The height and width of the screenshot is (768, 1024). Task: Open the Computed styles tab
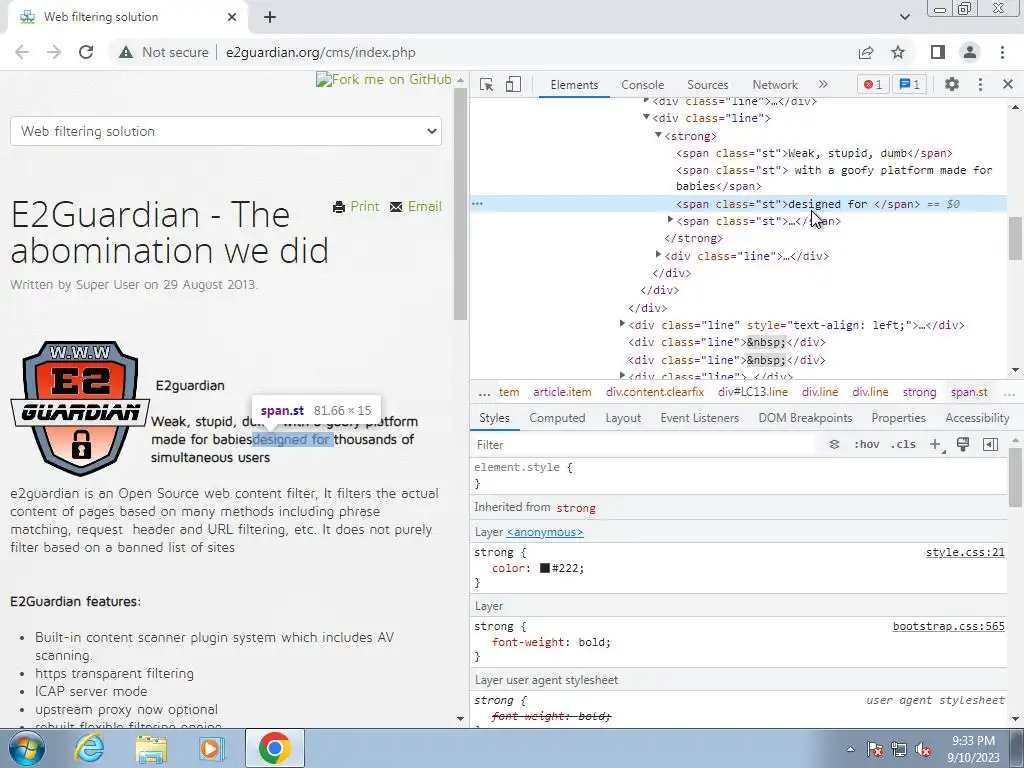tap(557, 418)
